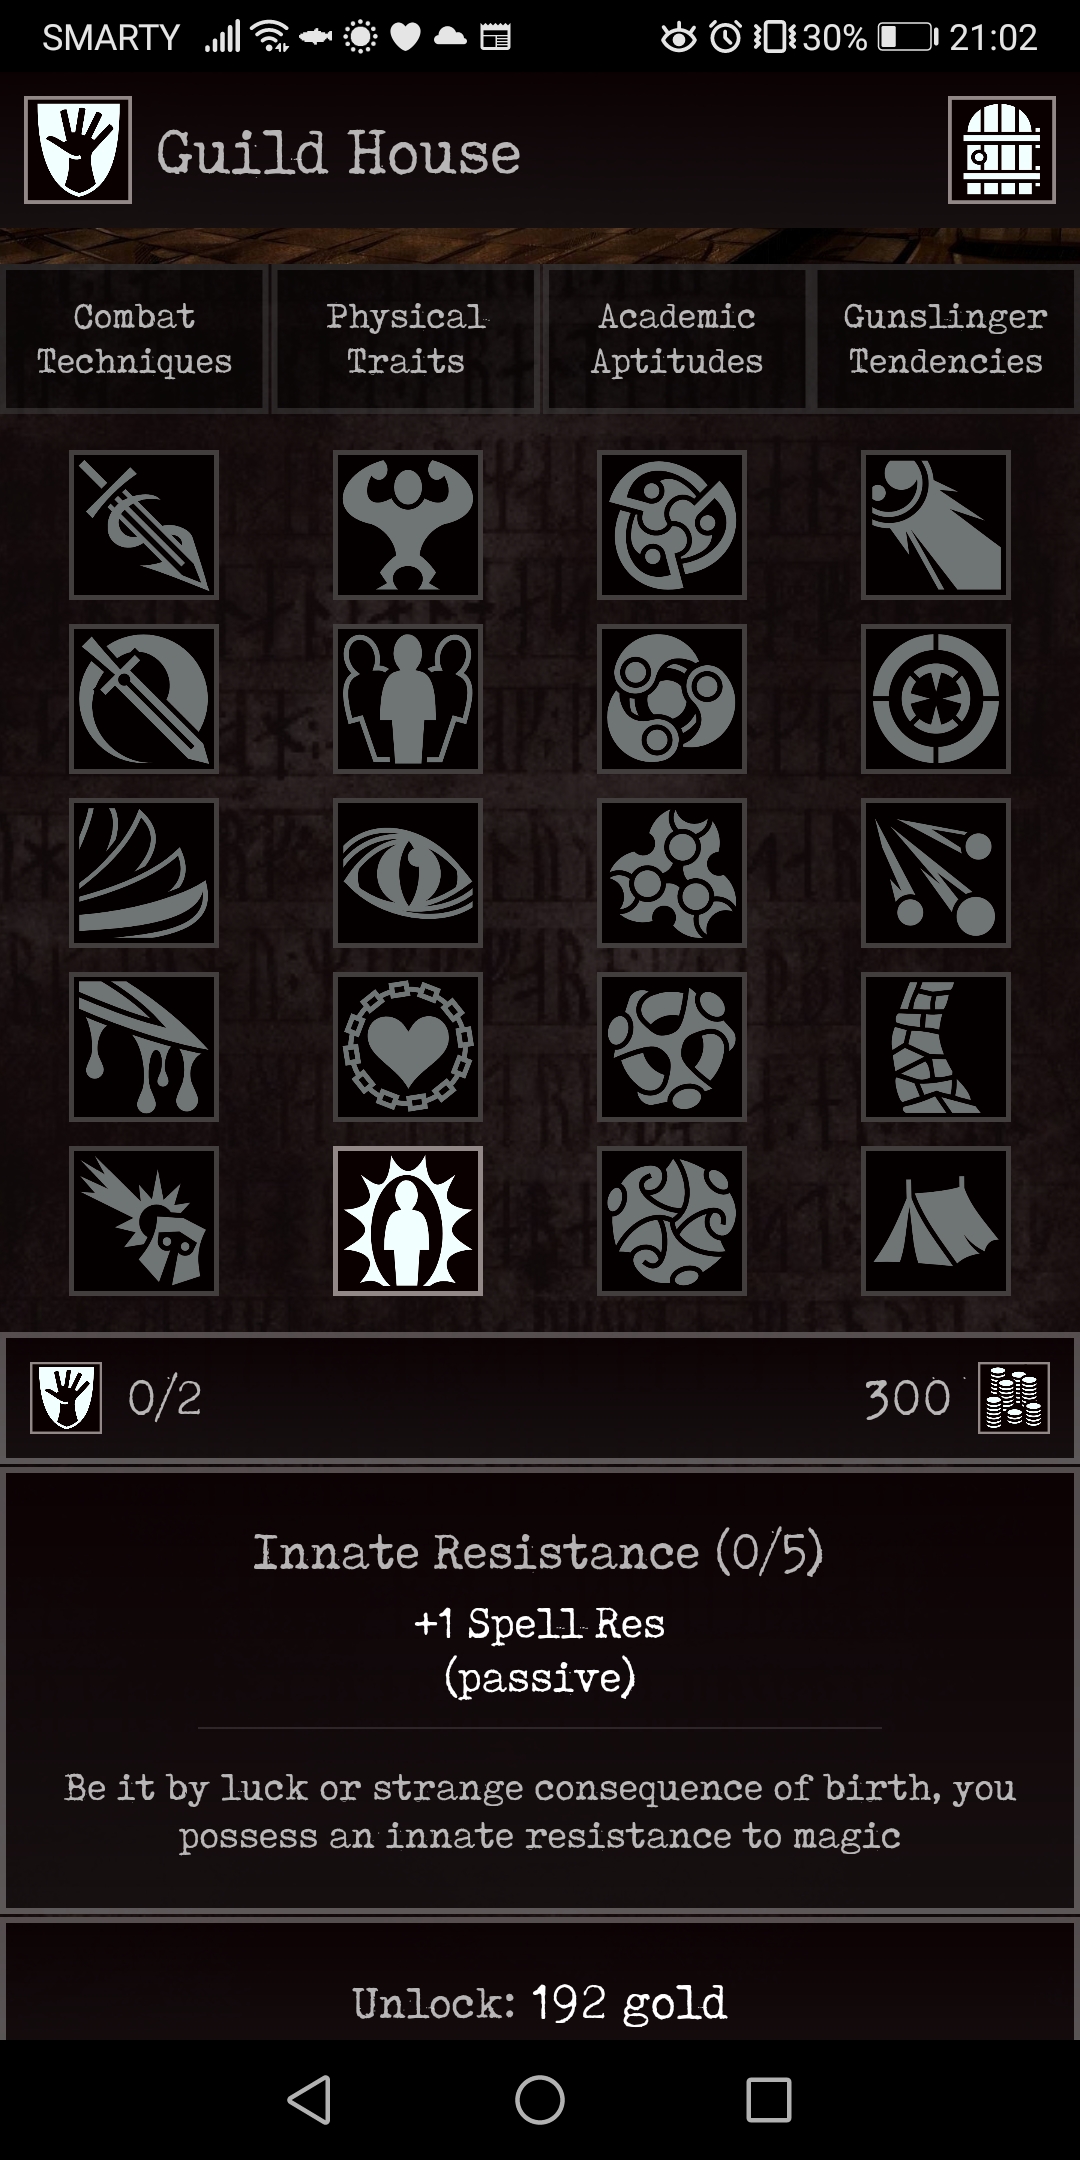Viewport: 1080px width, 2160px height.
Task: Tap the crosshair target skill icon
Action: [x=936, y=699]
